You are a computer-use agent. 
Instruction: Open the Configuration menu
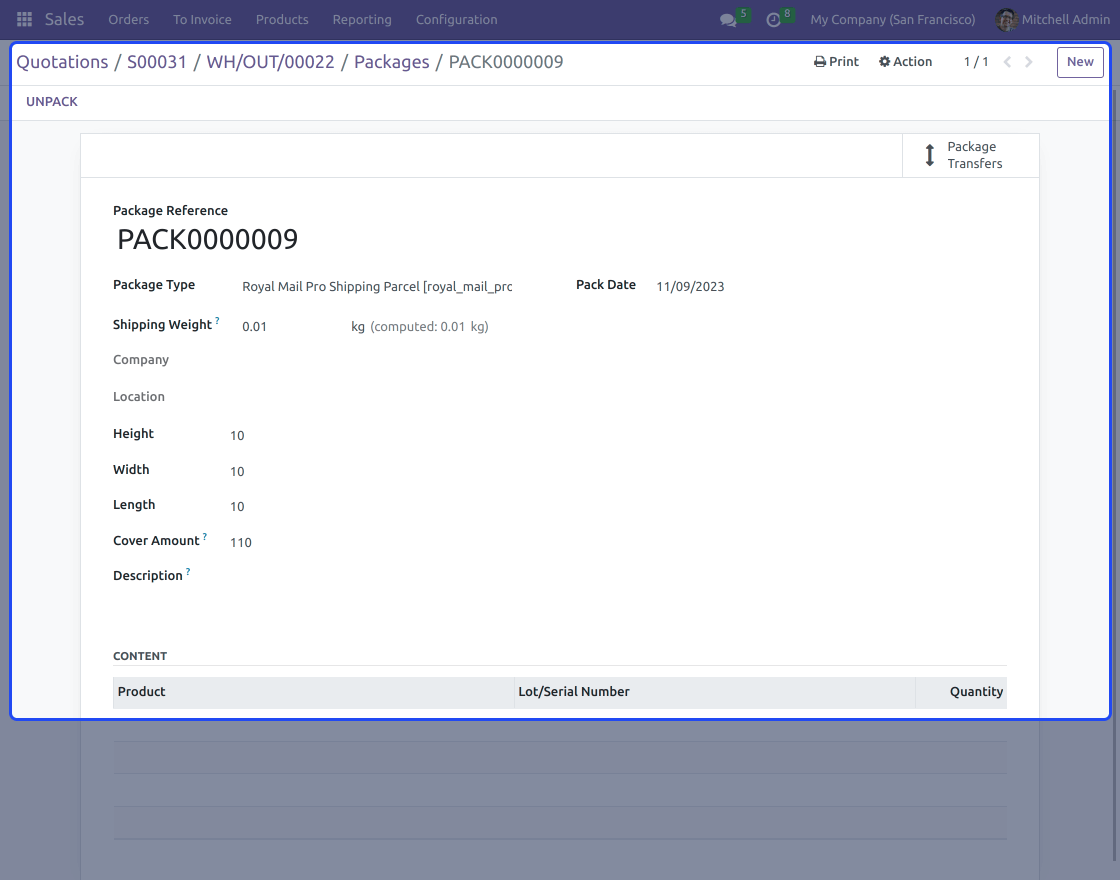click(456, 19)
